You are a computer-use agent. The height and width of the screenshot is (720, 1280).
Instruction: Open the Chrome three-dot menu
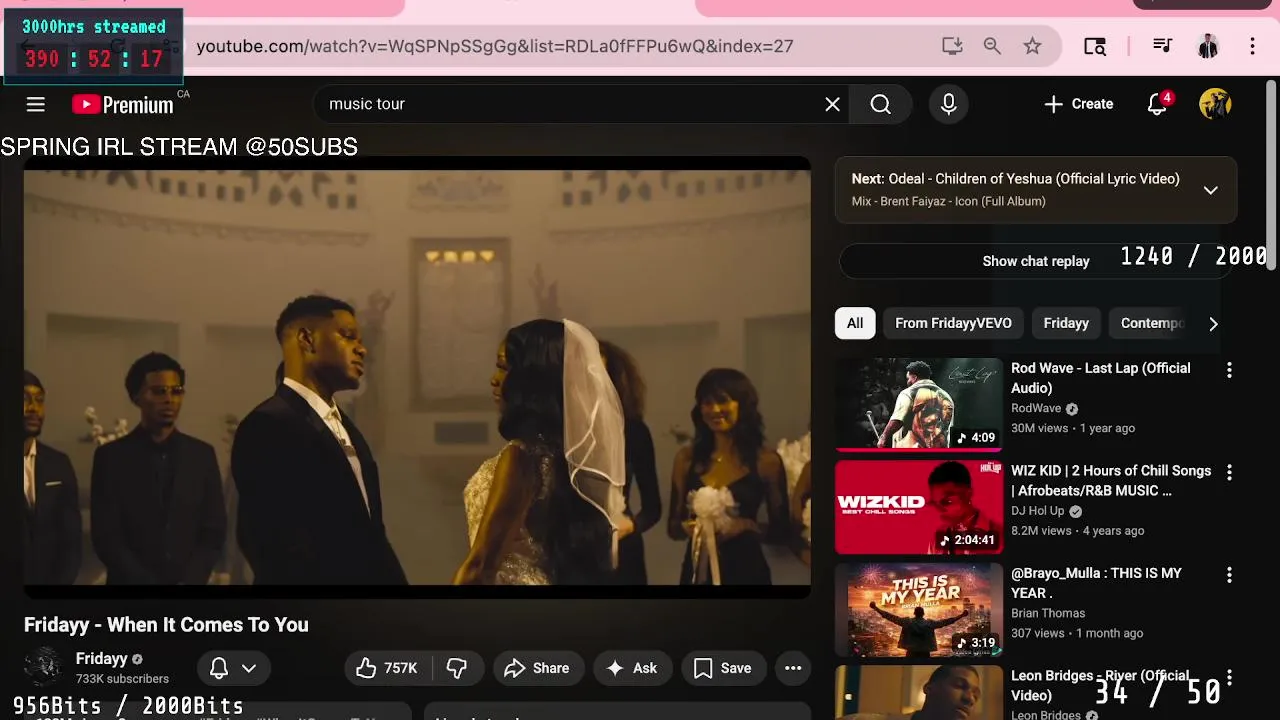coord(1252,46)
